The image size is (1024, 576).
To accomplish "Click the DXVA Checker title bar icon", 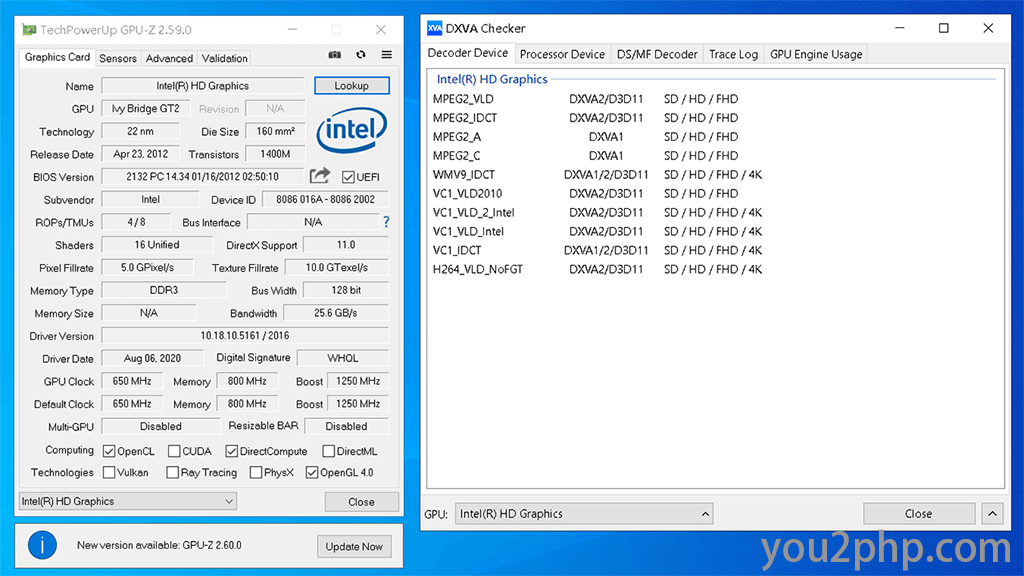I will [x=434, y=28].
